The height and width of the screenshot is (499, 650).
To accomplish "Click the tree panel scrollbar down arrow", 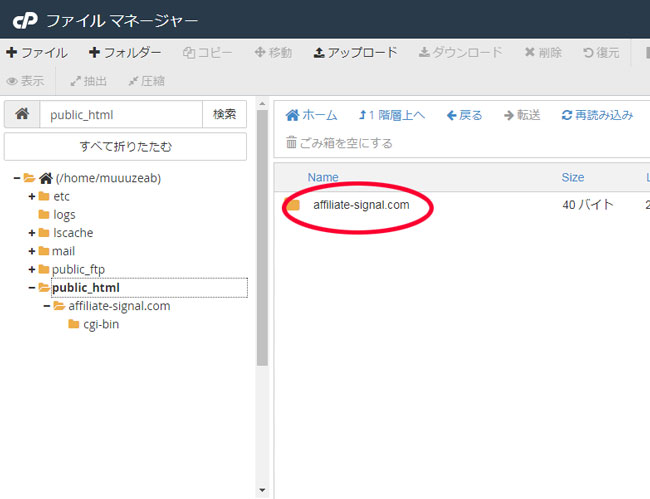I will click(x=262, y=490).
